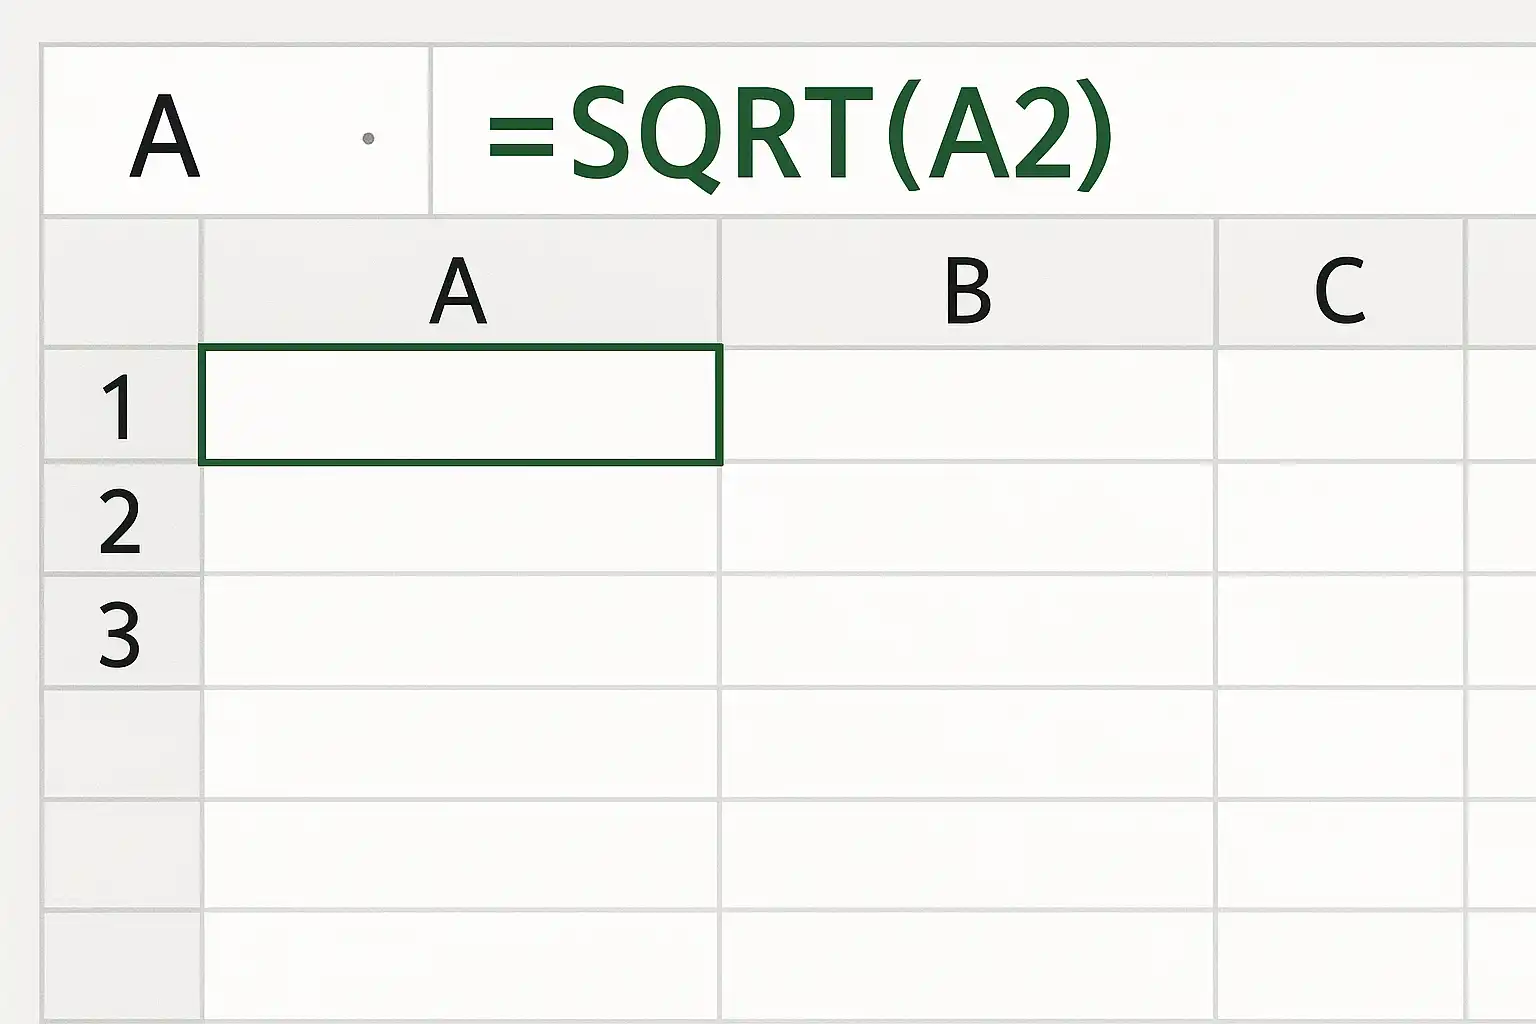Select row 3 header

(122, 631)
